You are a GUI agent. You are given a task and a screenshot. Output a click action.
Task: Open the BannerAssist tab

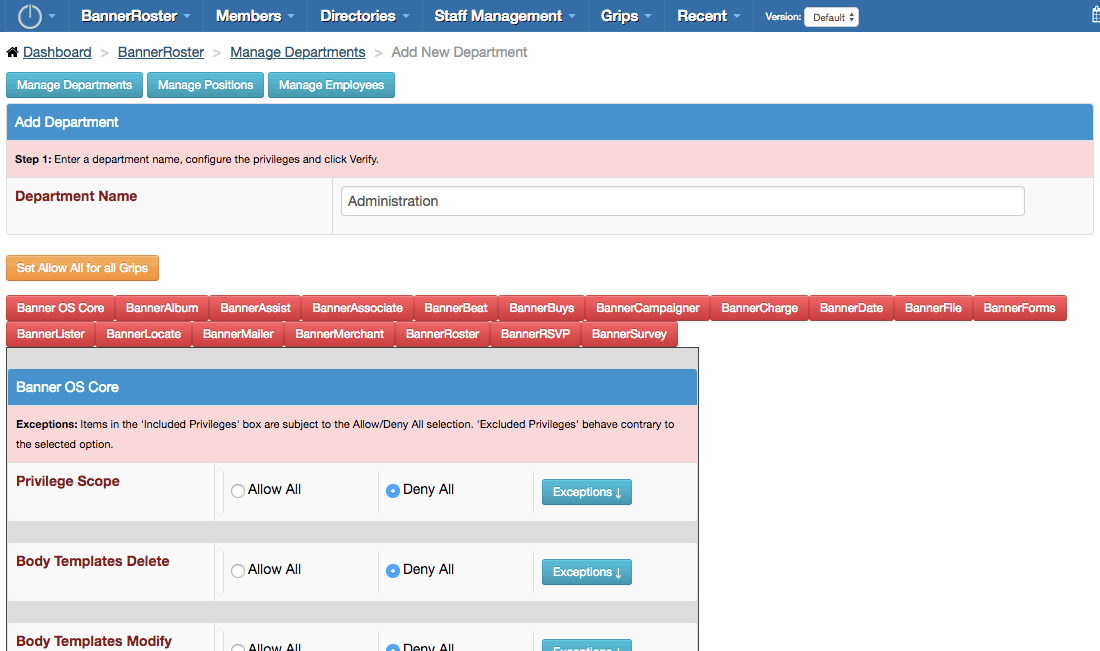[x=255, y=308]
